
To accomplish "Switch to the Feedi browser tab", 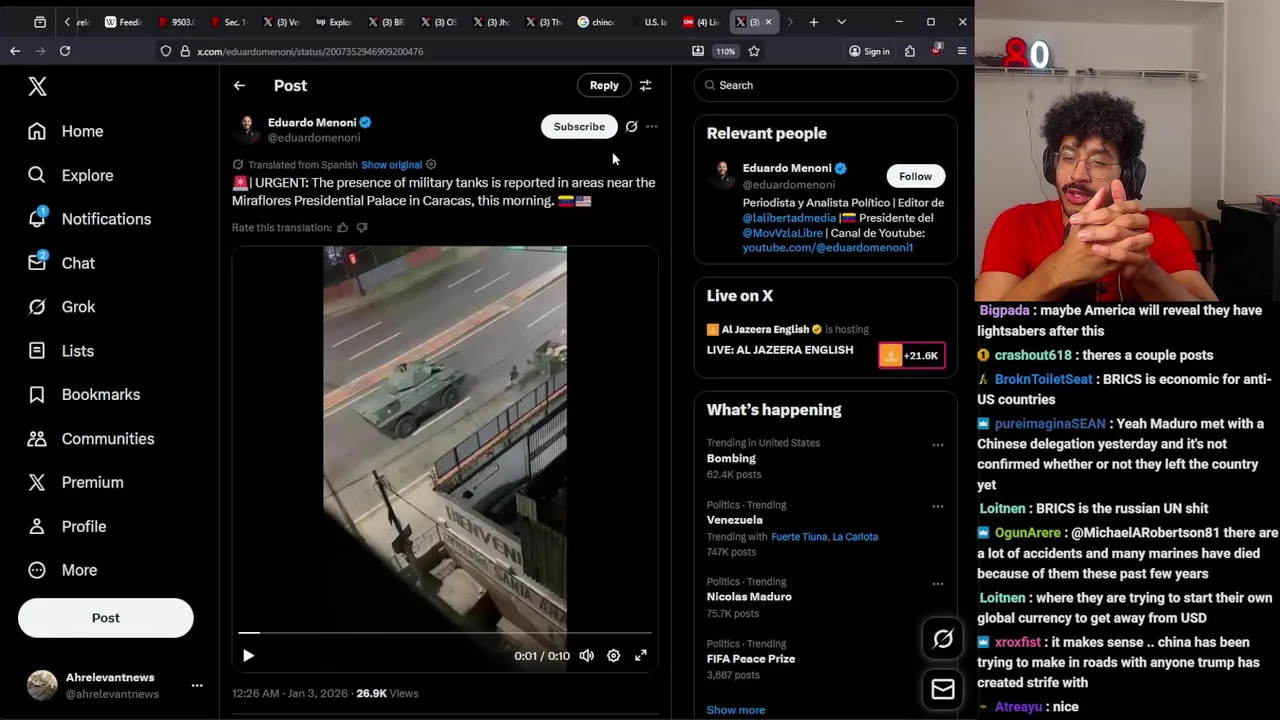I will pos(123,22).
